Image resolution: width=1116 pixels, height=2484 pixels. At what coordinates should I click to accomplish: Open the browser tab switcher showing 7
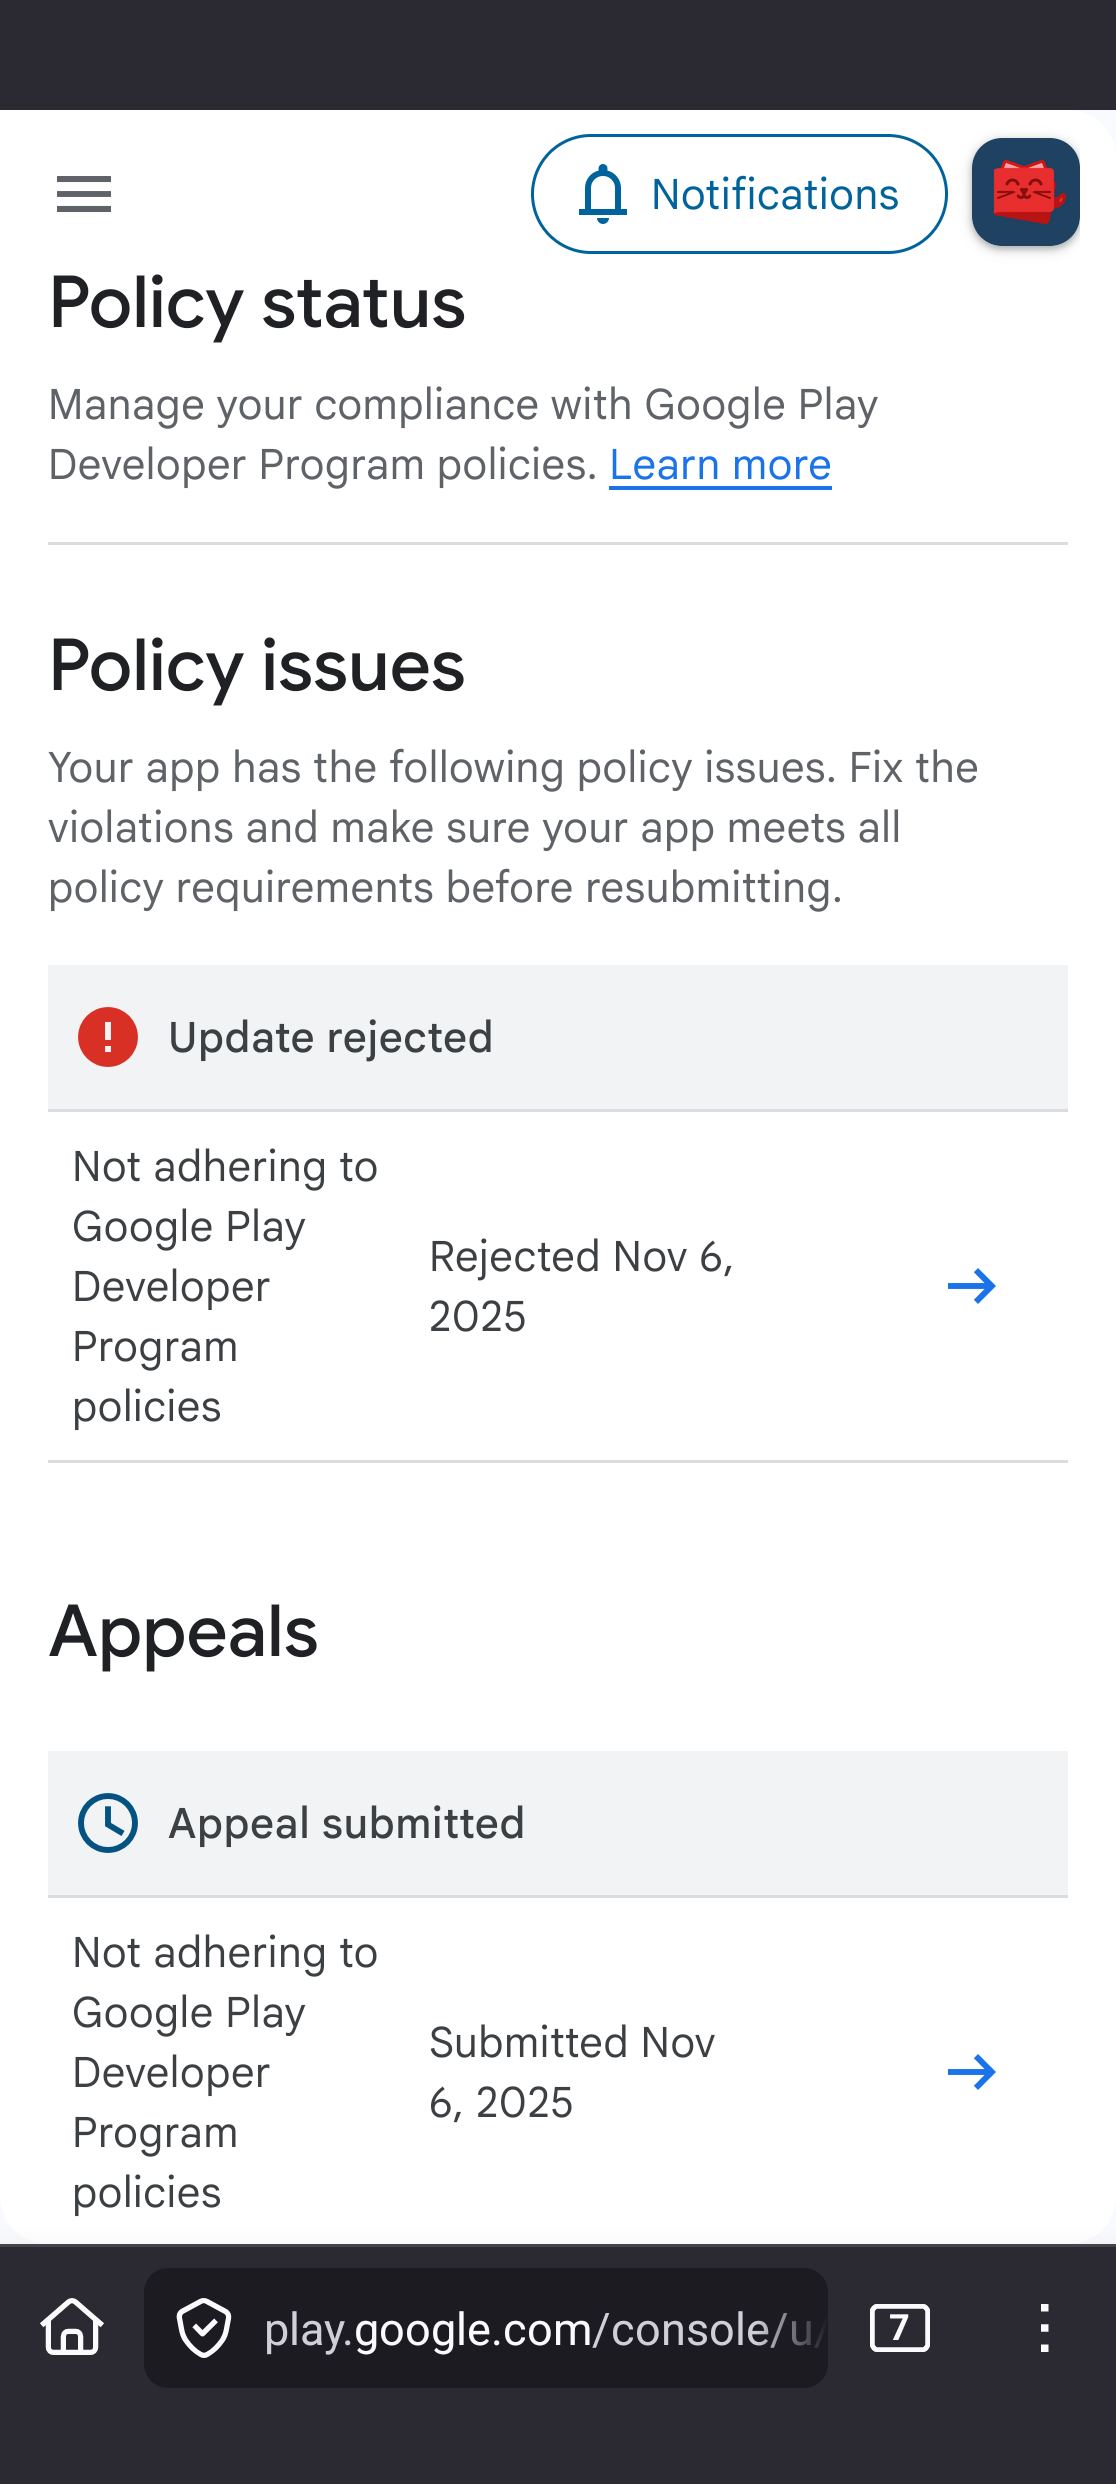899,2328
